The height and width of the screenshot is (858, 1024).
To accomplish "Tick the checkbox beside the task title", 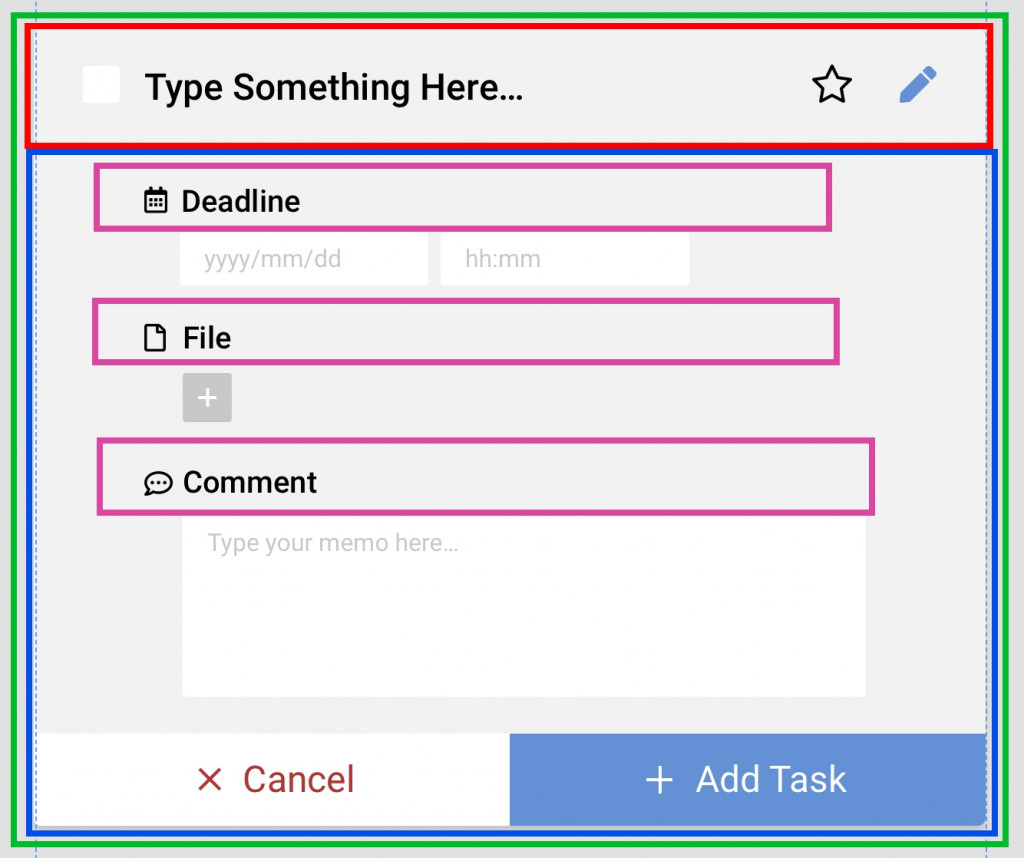I will pos(101,85).
